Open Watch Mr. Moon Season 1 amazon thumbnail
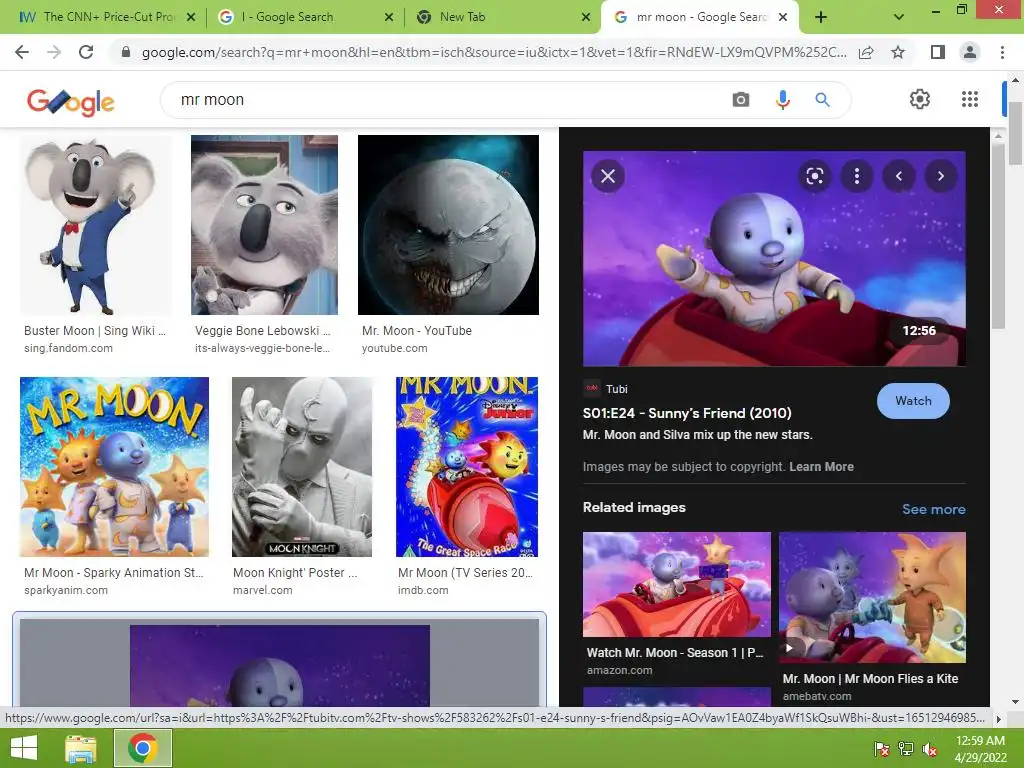The height and width of the screenshot is (768, 1024). (x=677, y=584)
